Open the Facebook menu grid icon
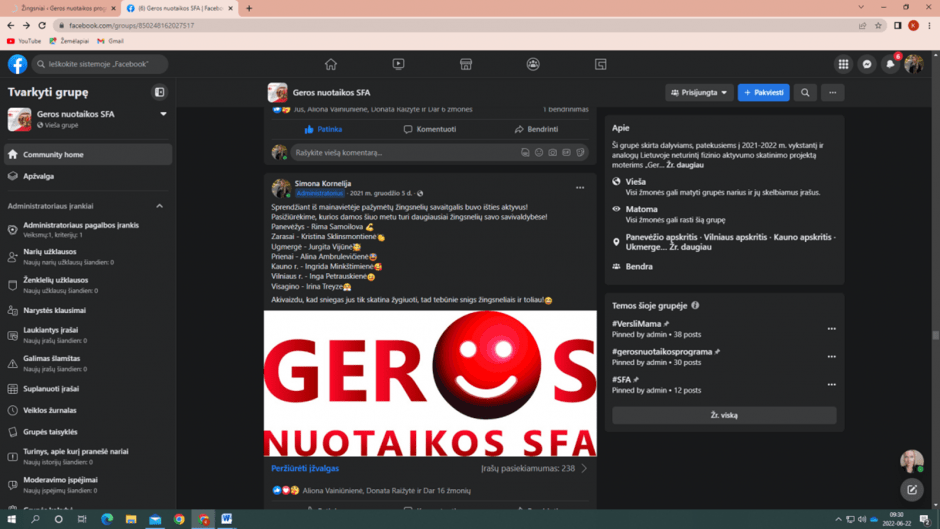 pyautogui.click(x=843, y=64)
